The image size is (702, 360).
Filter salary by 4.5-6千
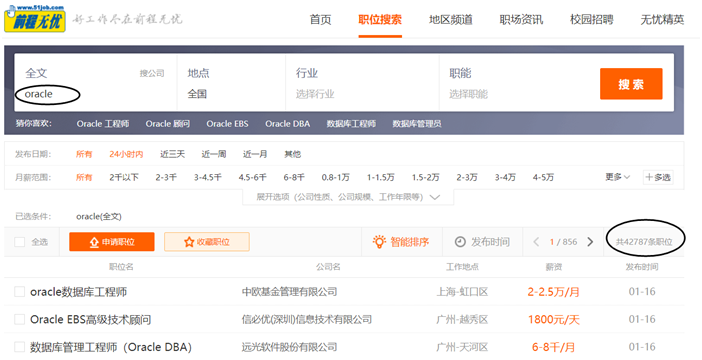[x=253, y=177]
